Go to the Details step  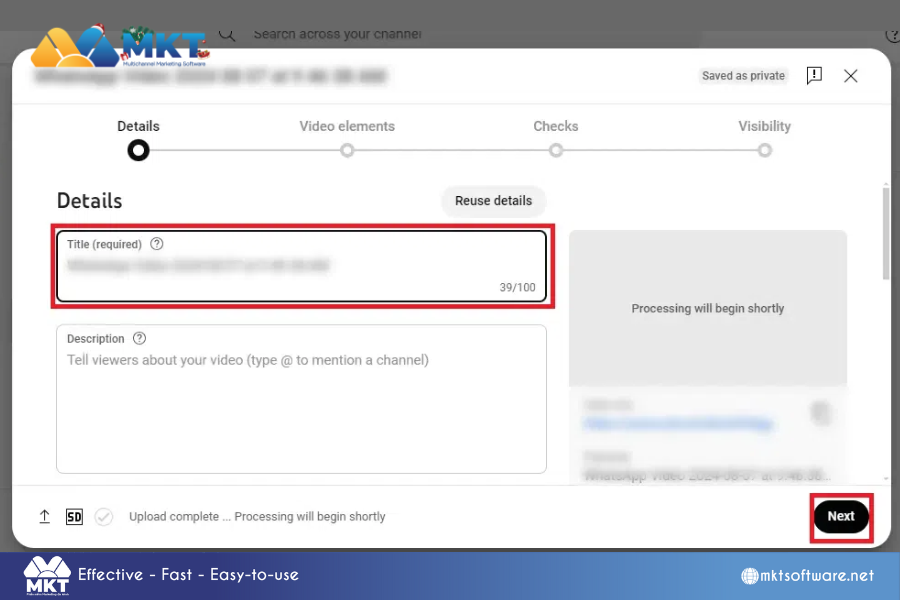pyautogui.click(x=138, y=140)
